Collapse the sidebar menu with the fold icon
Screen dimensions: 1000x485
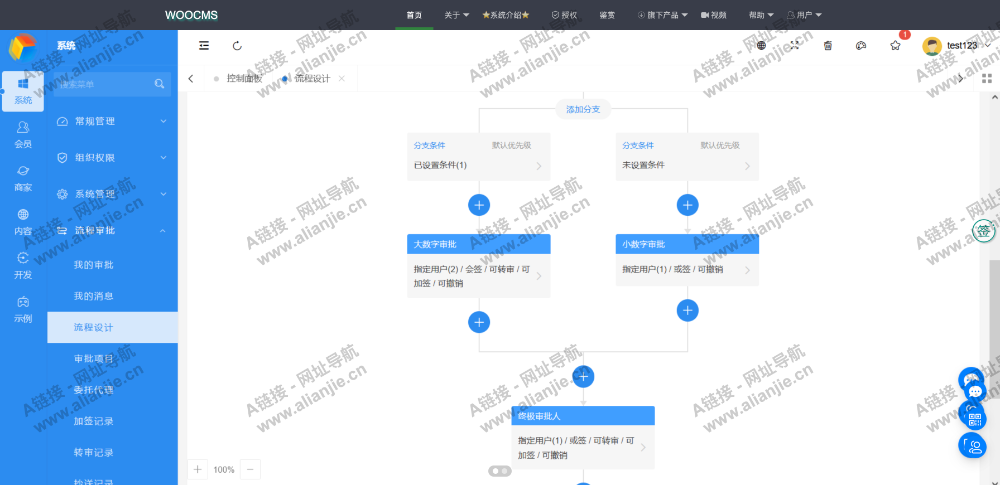tap(204, 45)
